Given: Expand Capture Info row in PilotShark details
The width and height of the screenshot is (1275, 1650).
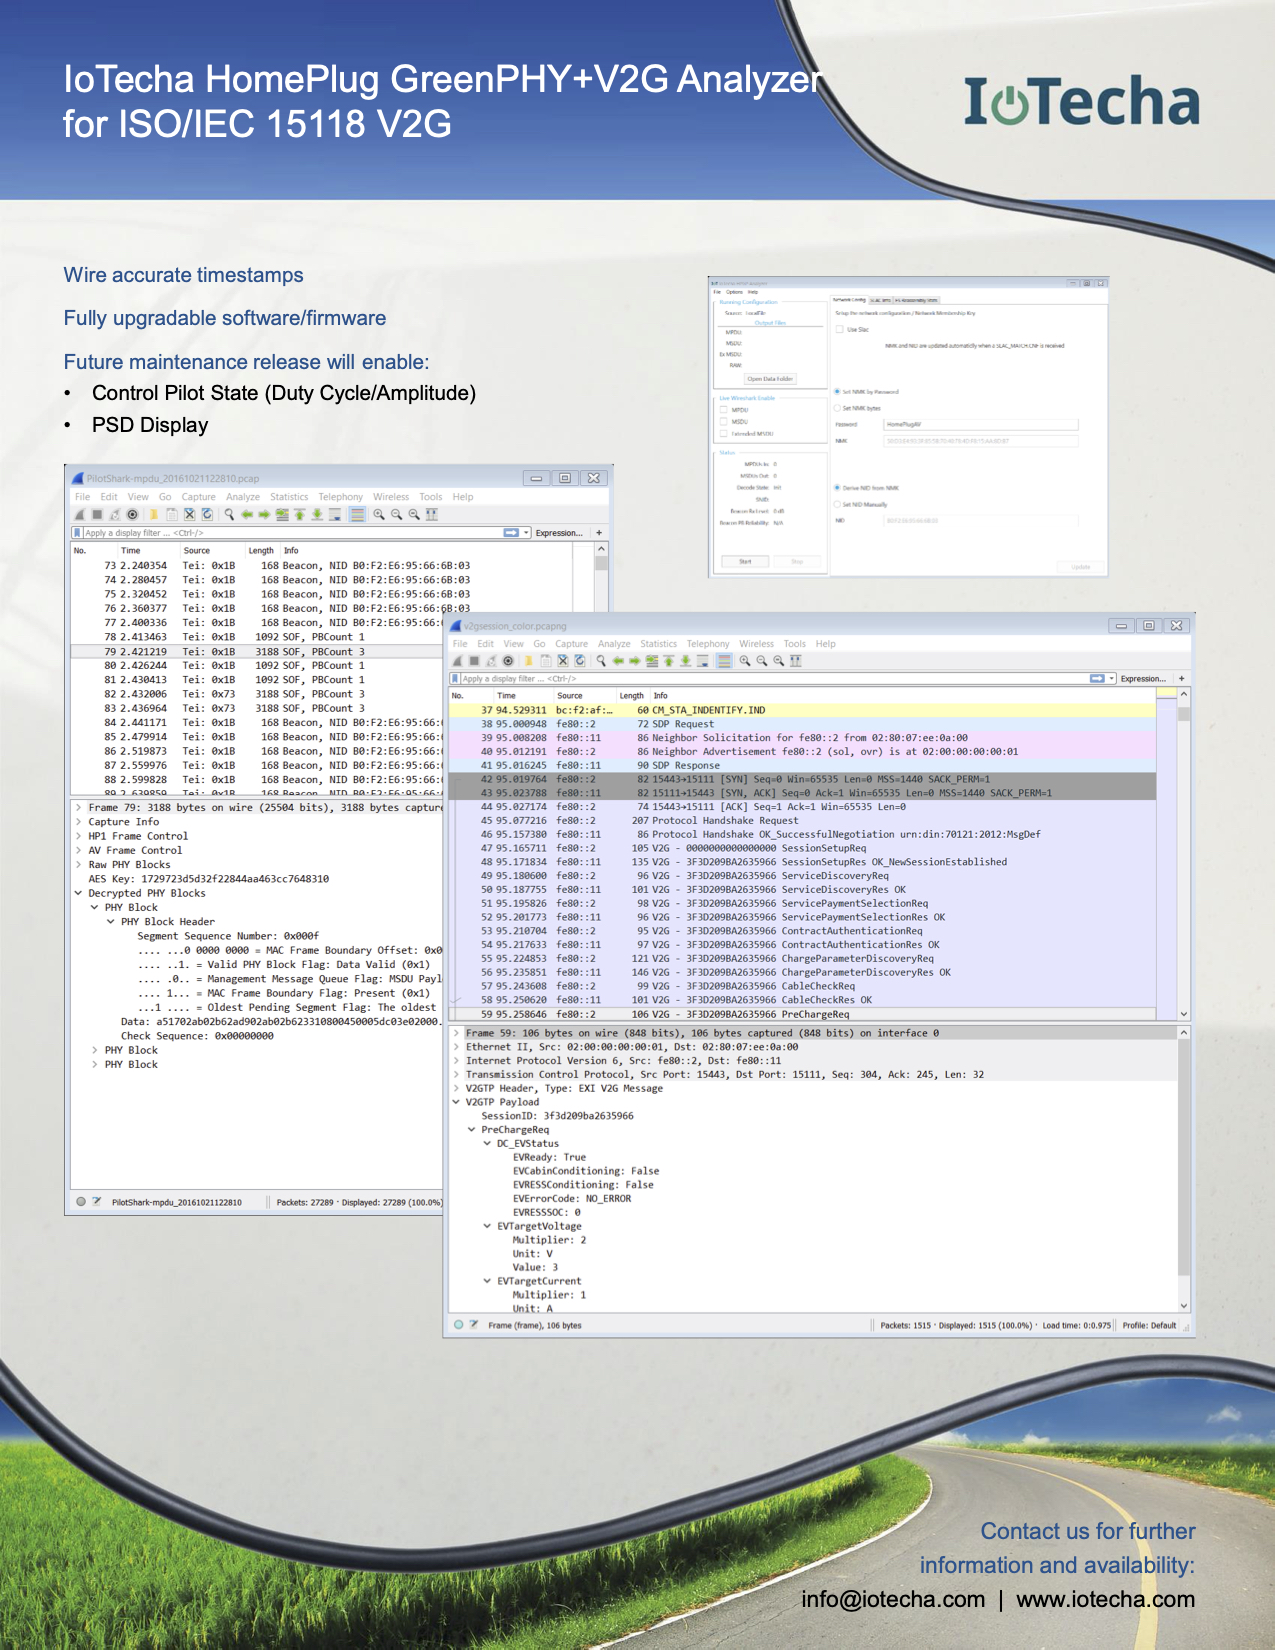Looking at the screenshot, I should pos(79,822).
